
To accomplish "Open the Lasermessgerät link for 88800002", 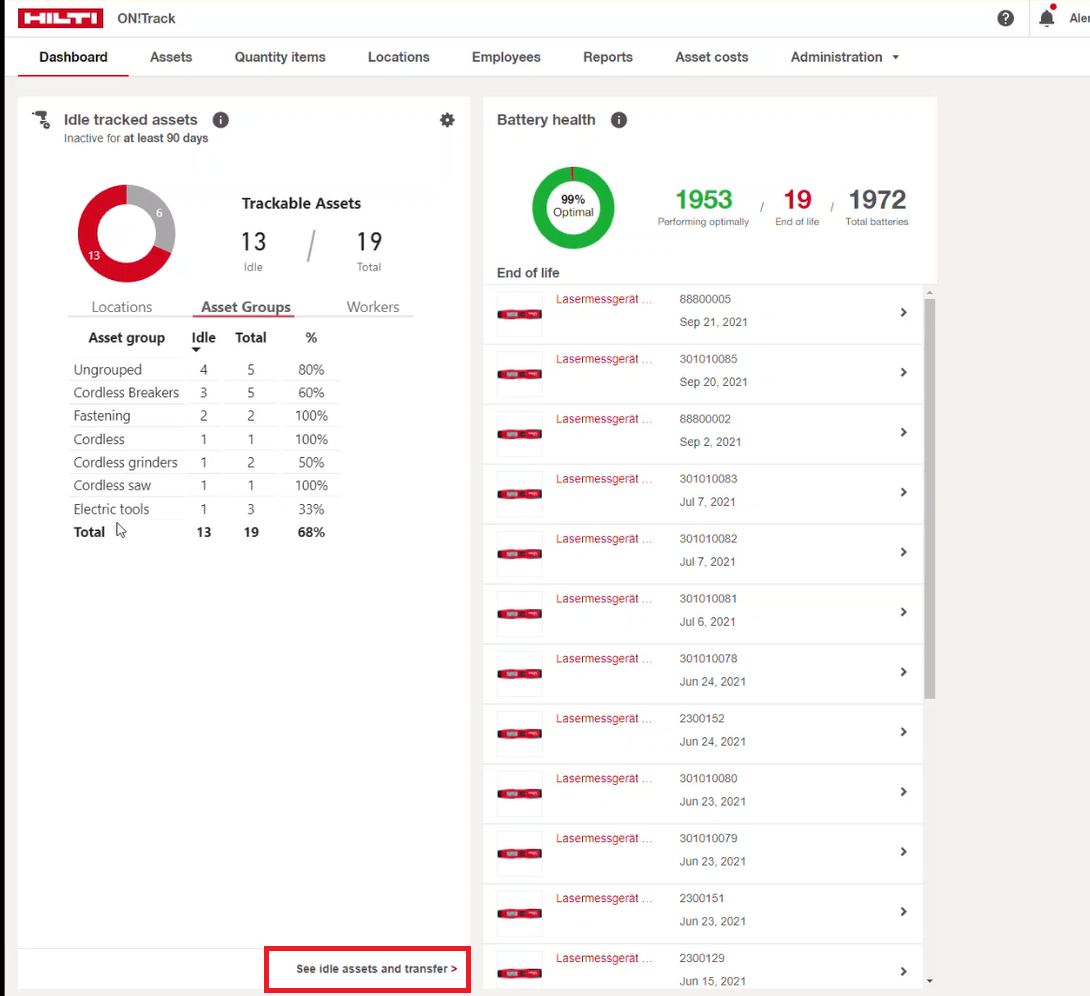I will (x=604, y=419).
